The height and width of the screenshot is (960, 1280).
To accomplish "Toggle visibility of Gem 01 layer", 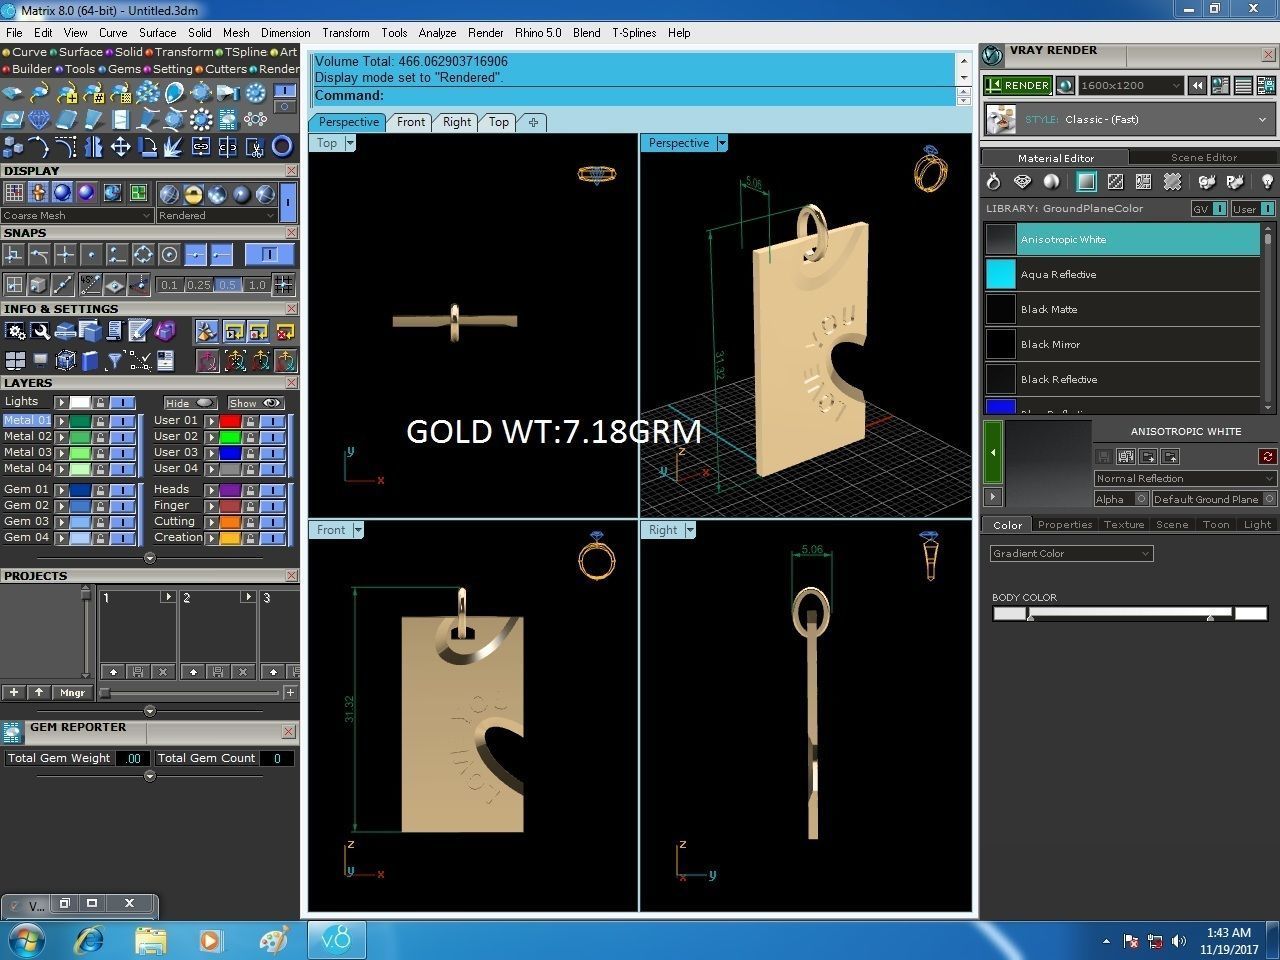I will tap(122, 490).
